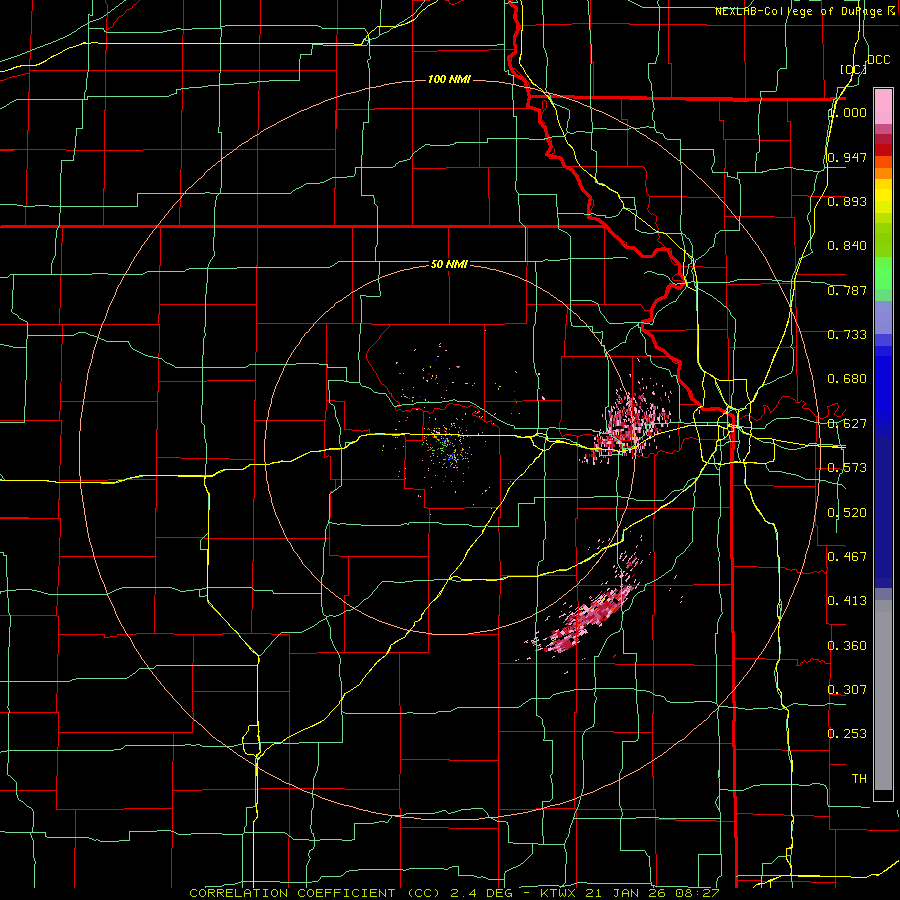
Task: Click the 0.787 scale value
Action: click(847, 290)
